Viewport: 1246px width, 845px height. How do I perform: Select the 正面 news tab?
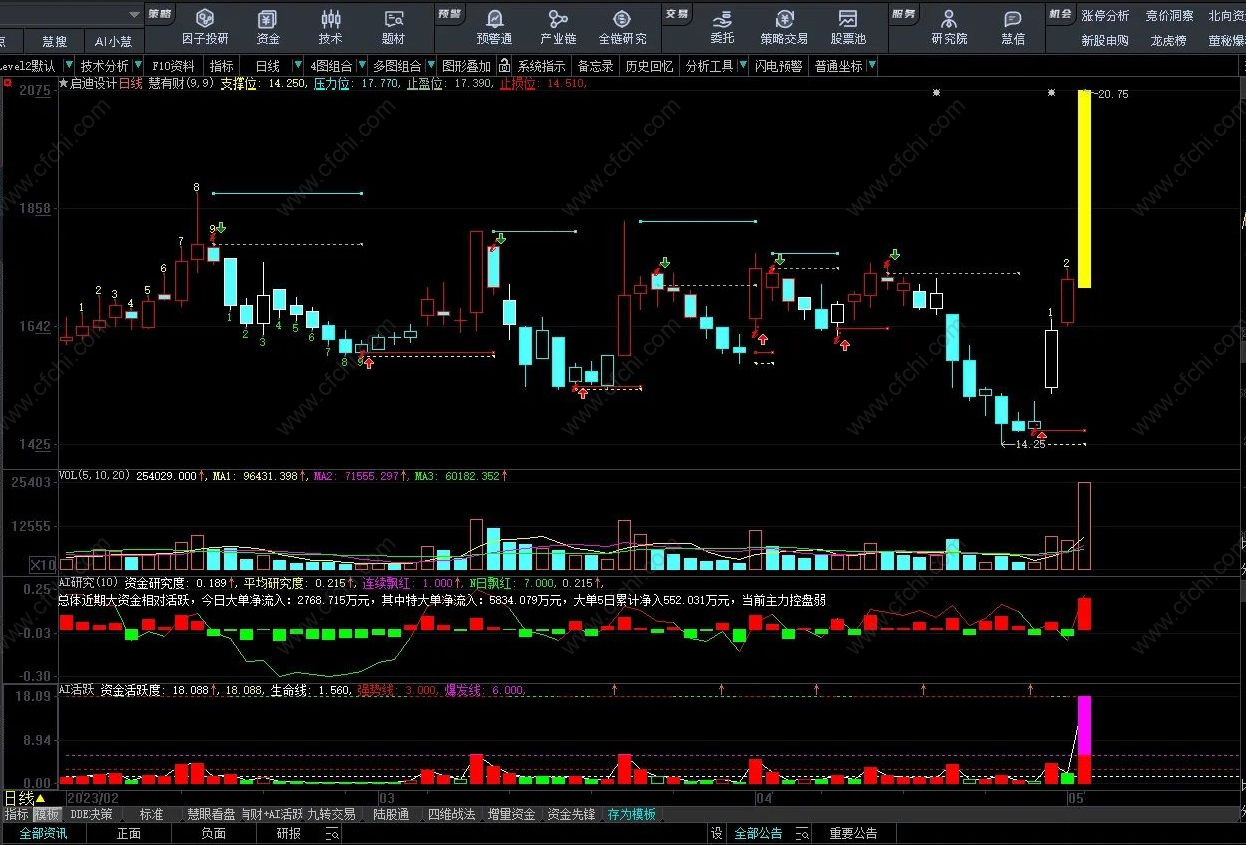pyautogui.click(x=129, y=833)
